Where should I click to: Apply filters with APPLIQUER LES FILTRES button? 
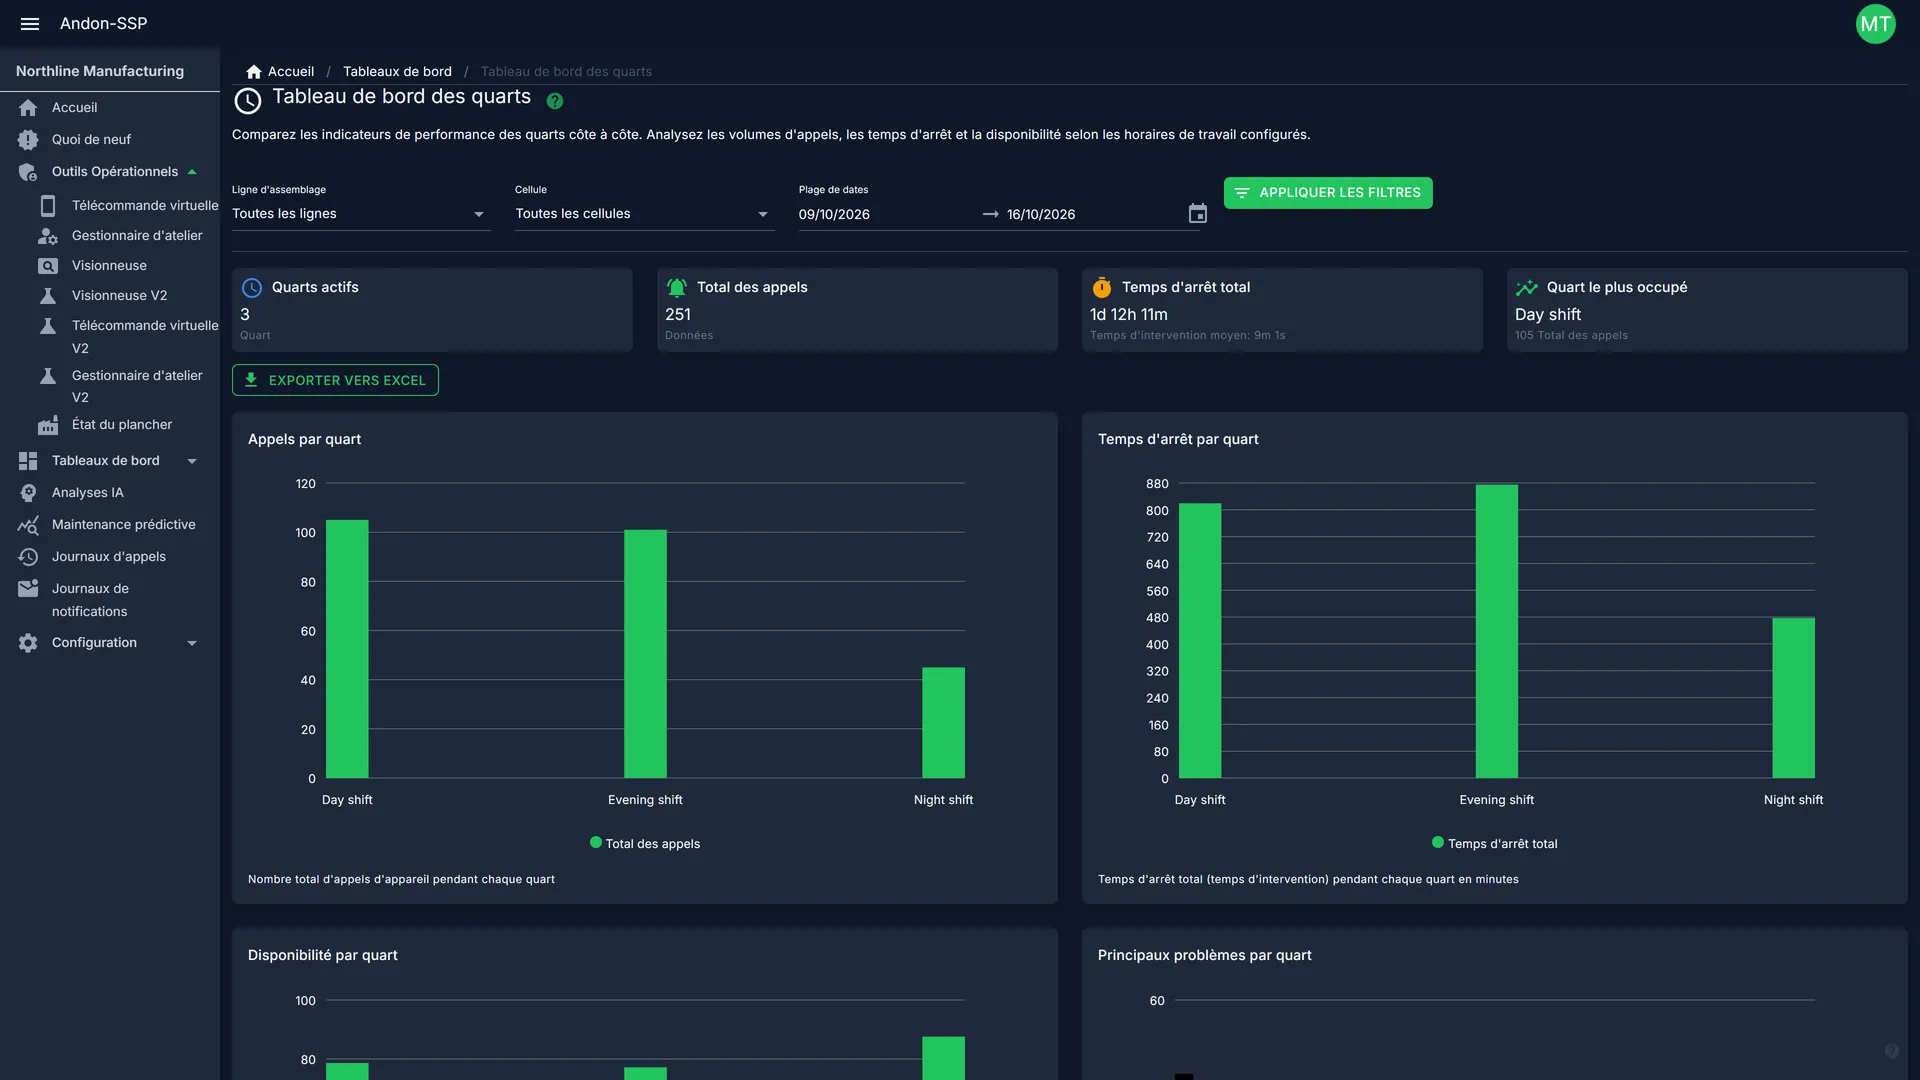[1327, 192]
